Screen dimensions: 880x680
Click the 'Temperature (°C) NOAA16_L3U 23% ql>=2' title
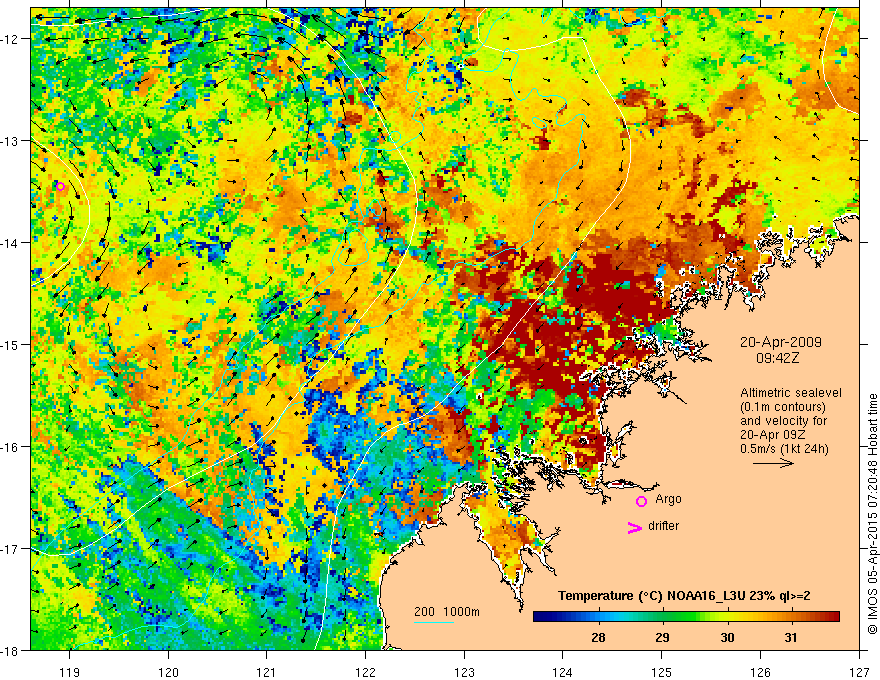[684, 596]
